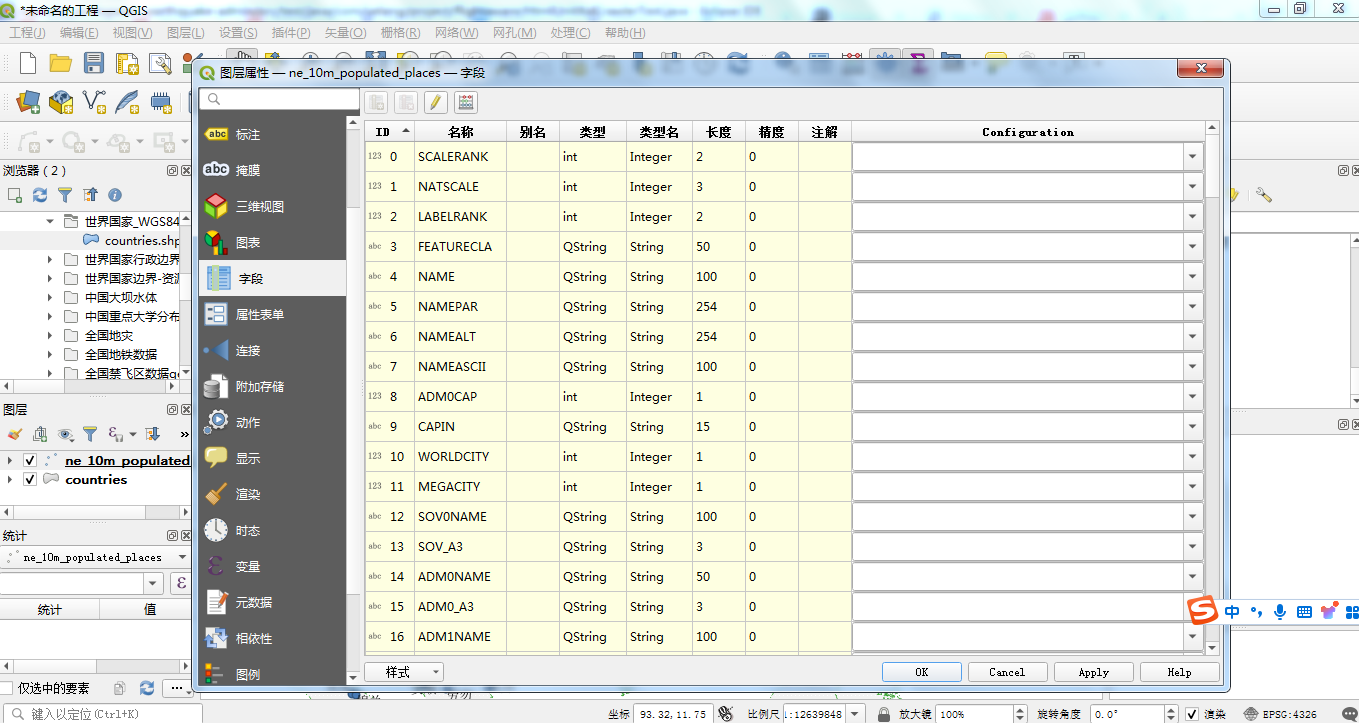Click the Apply button
Image resolution: width=1359 pixels, height=723 pixels.
point(1094,672)
